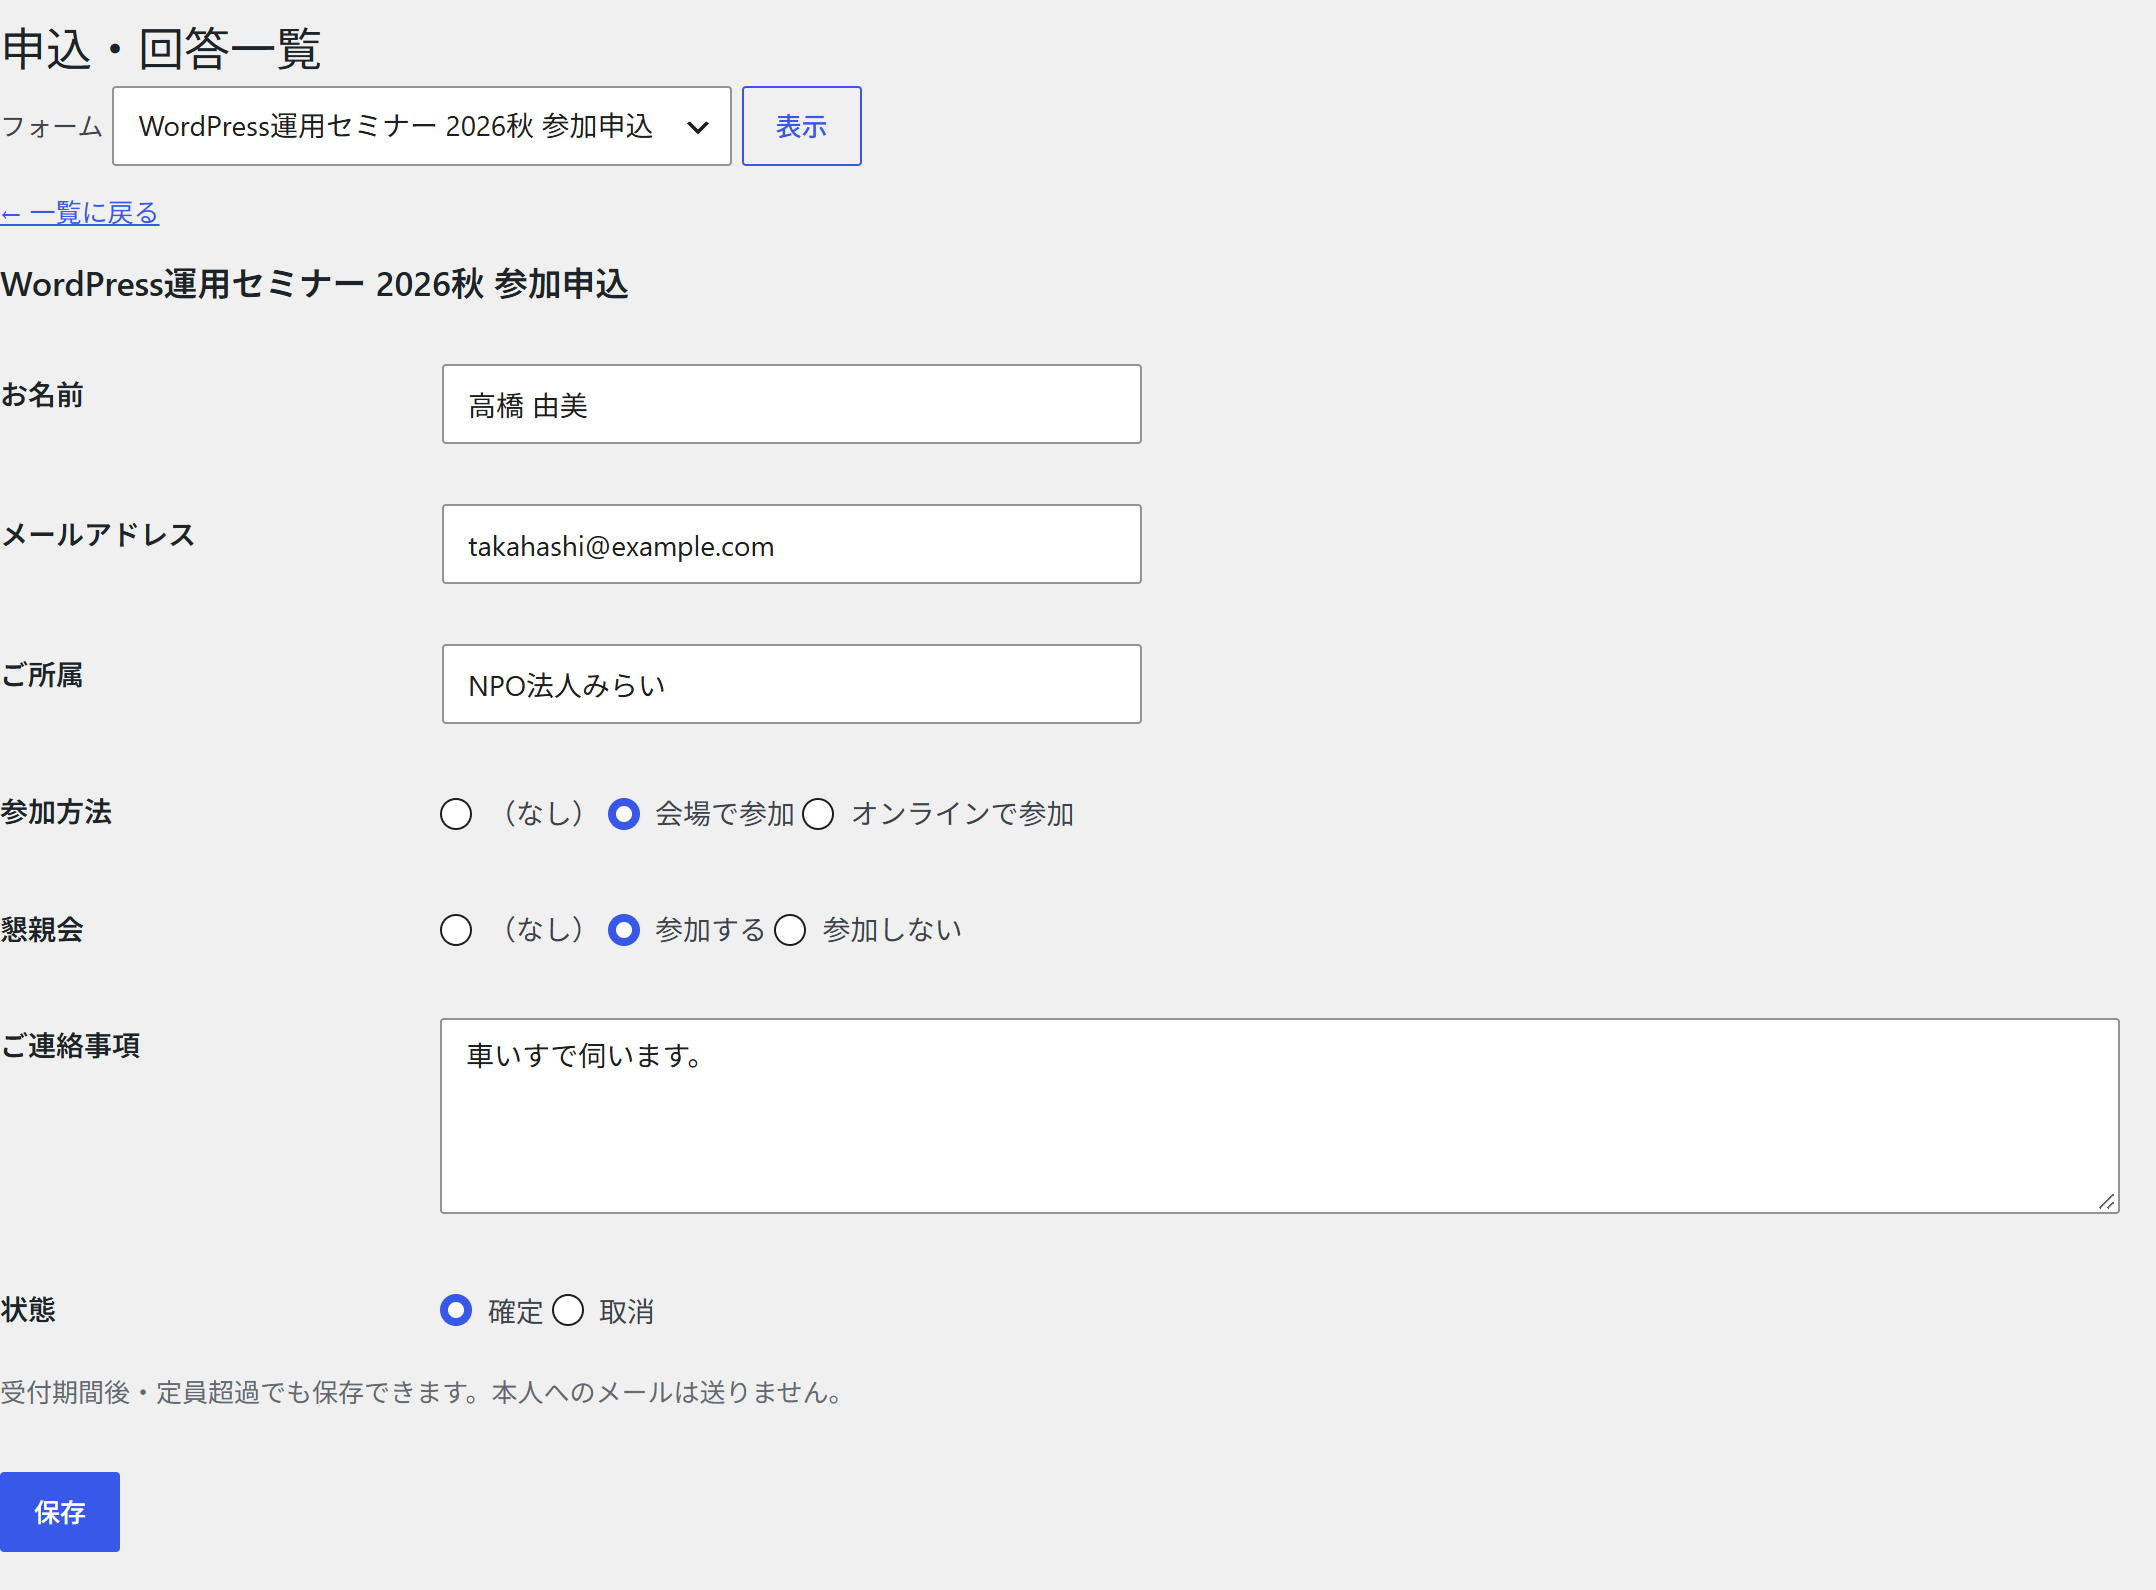Click the 保存 button
Viewport: 2156px width, 1590px height.
(x=60, y=1512)
